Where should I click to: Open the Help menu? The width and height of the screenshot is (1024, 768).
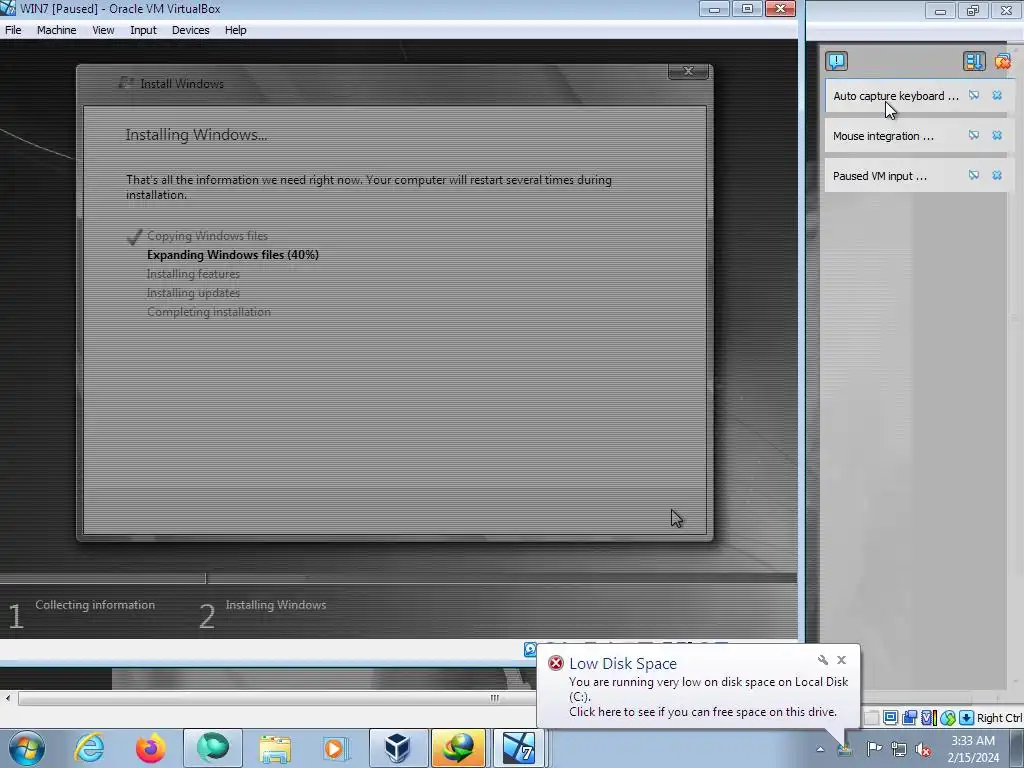tap(235, 30)
